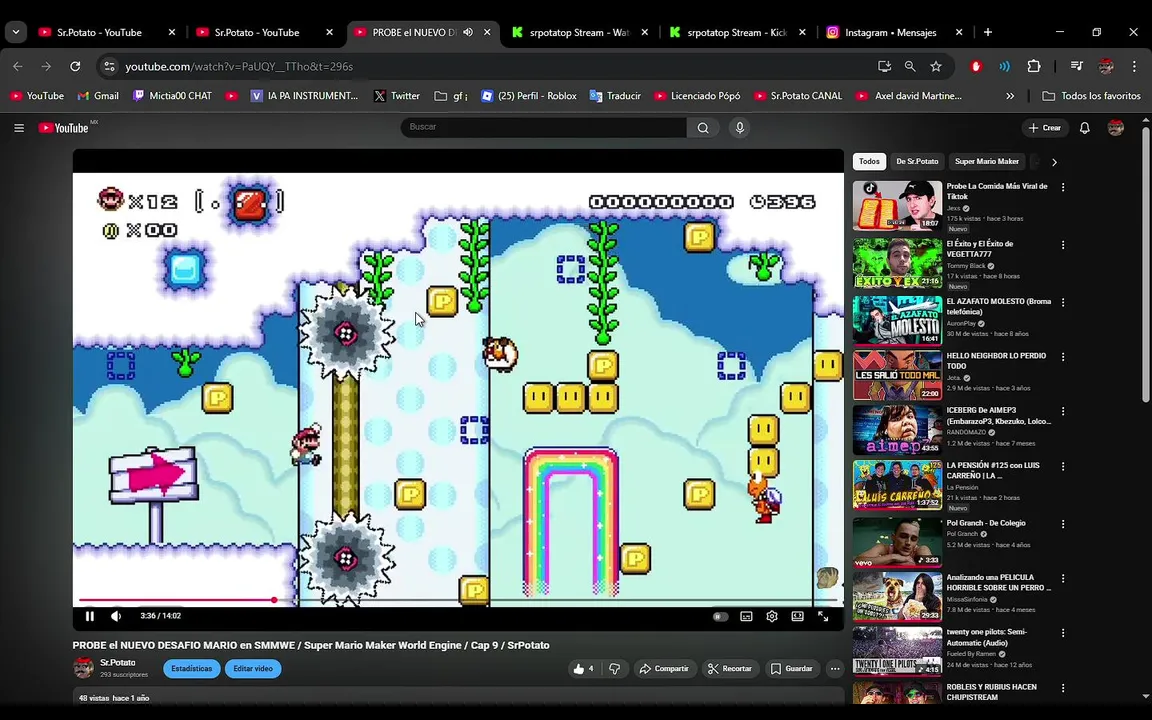The width and height of the screenshot is (1152, 720).
Task: Focus the Buscar search field
Action: pos(544,127)
